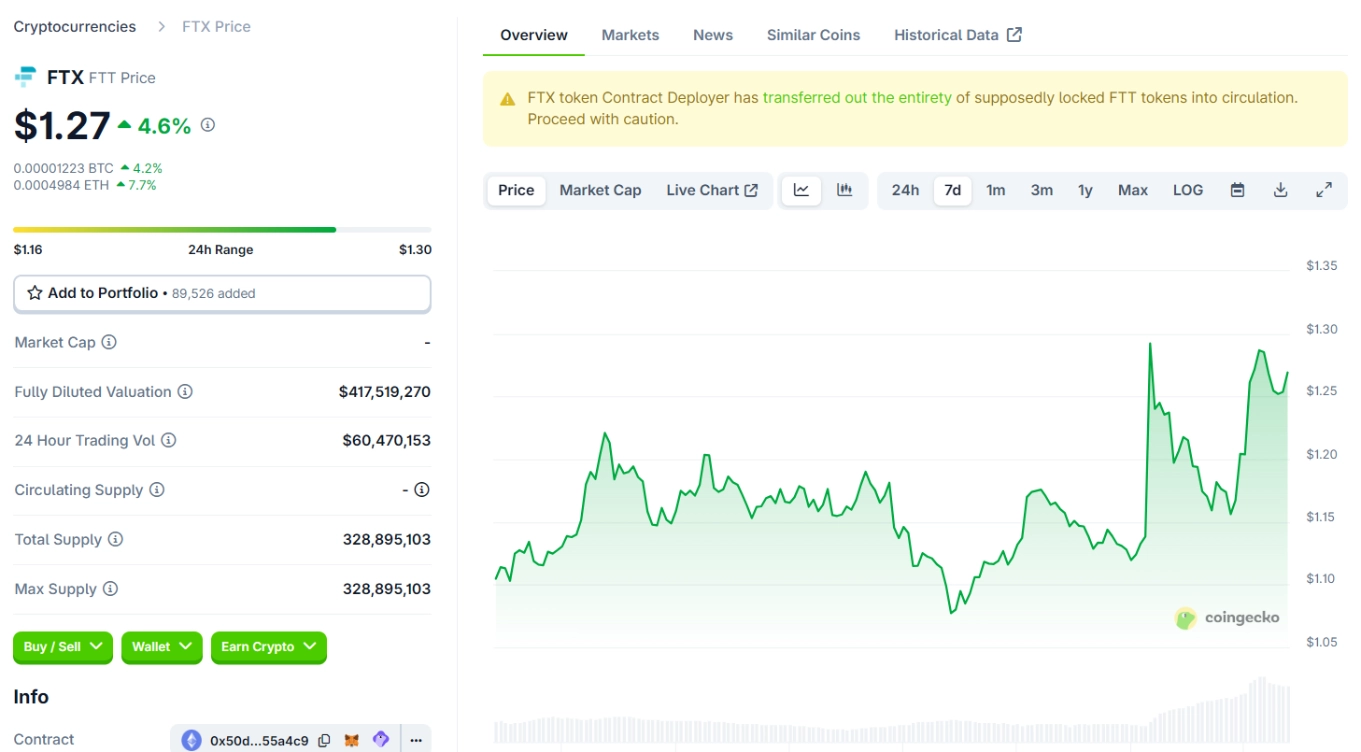Click the purple diamond icon in Contract row
The width and height of the screenshot is (1361, 752).
point(380,740)
